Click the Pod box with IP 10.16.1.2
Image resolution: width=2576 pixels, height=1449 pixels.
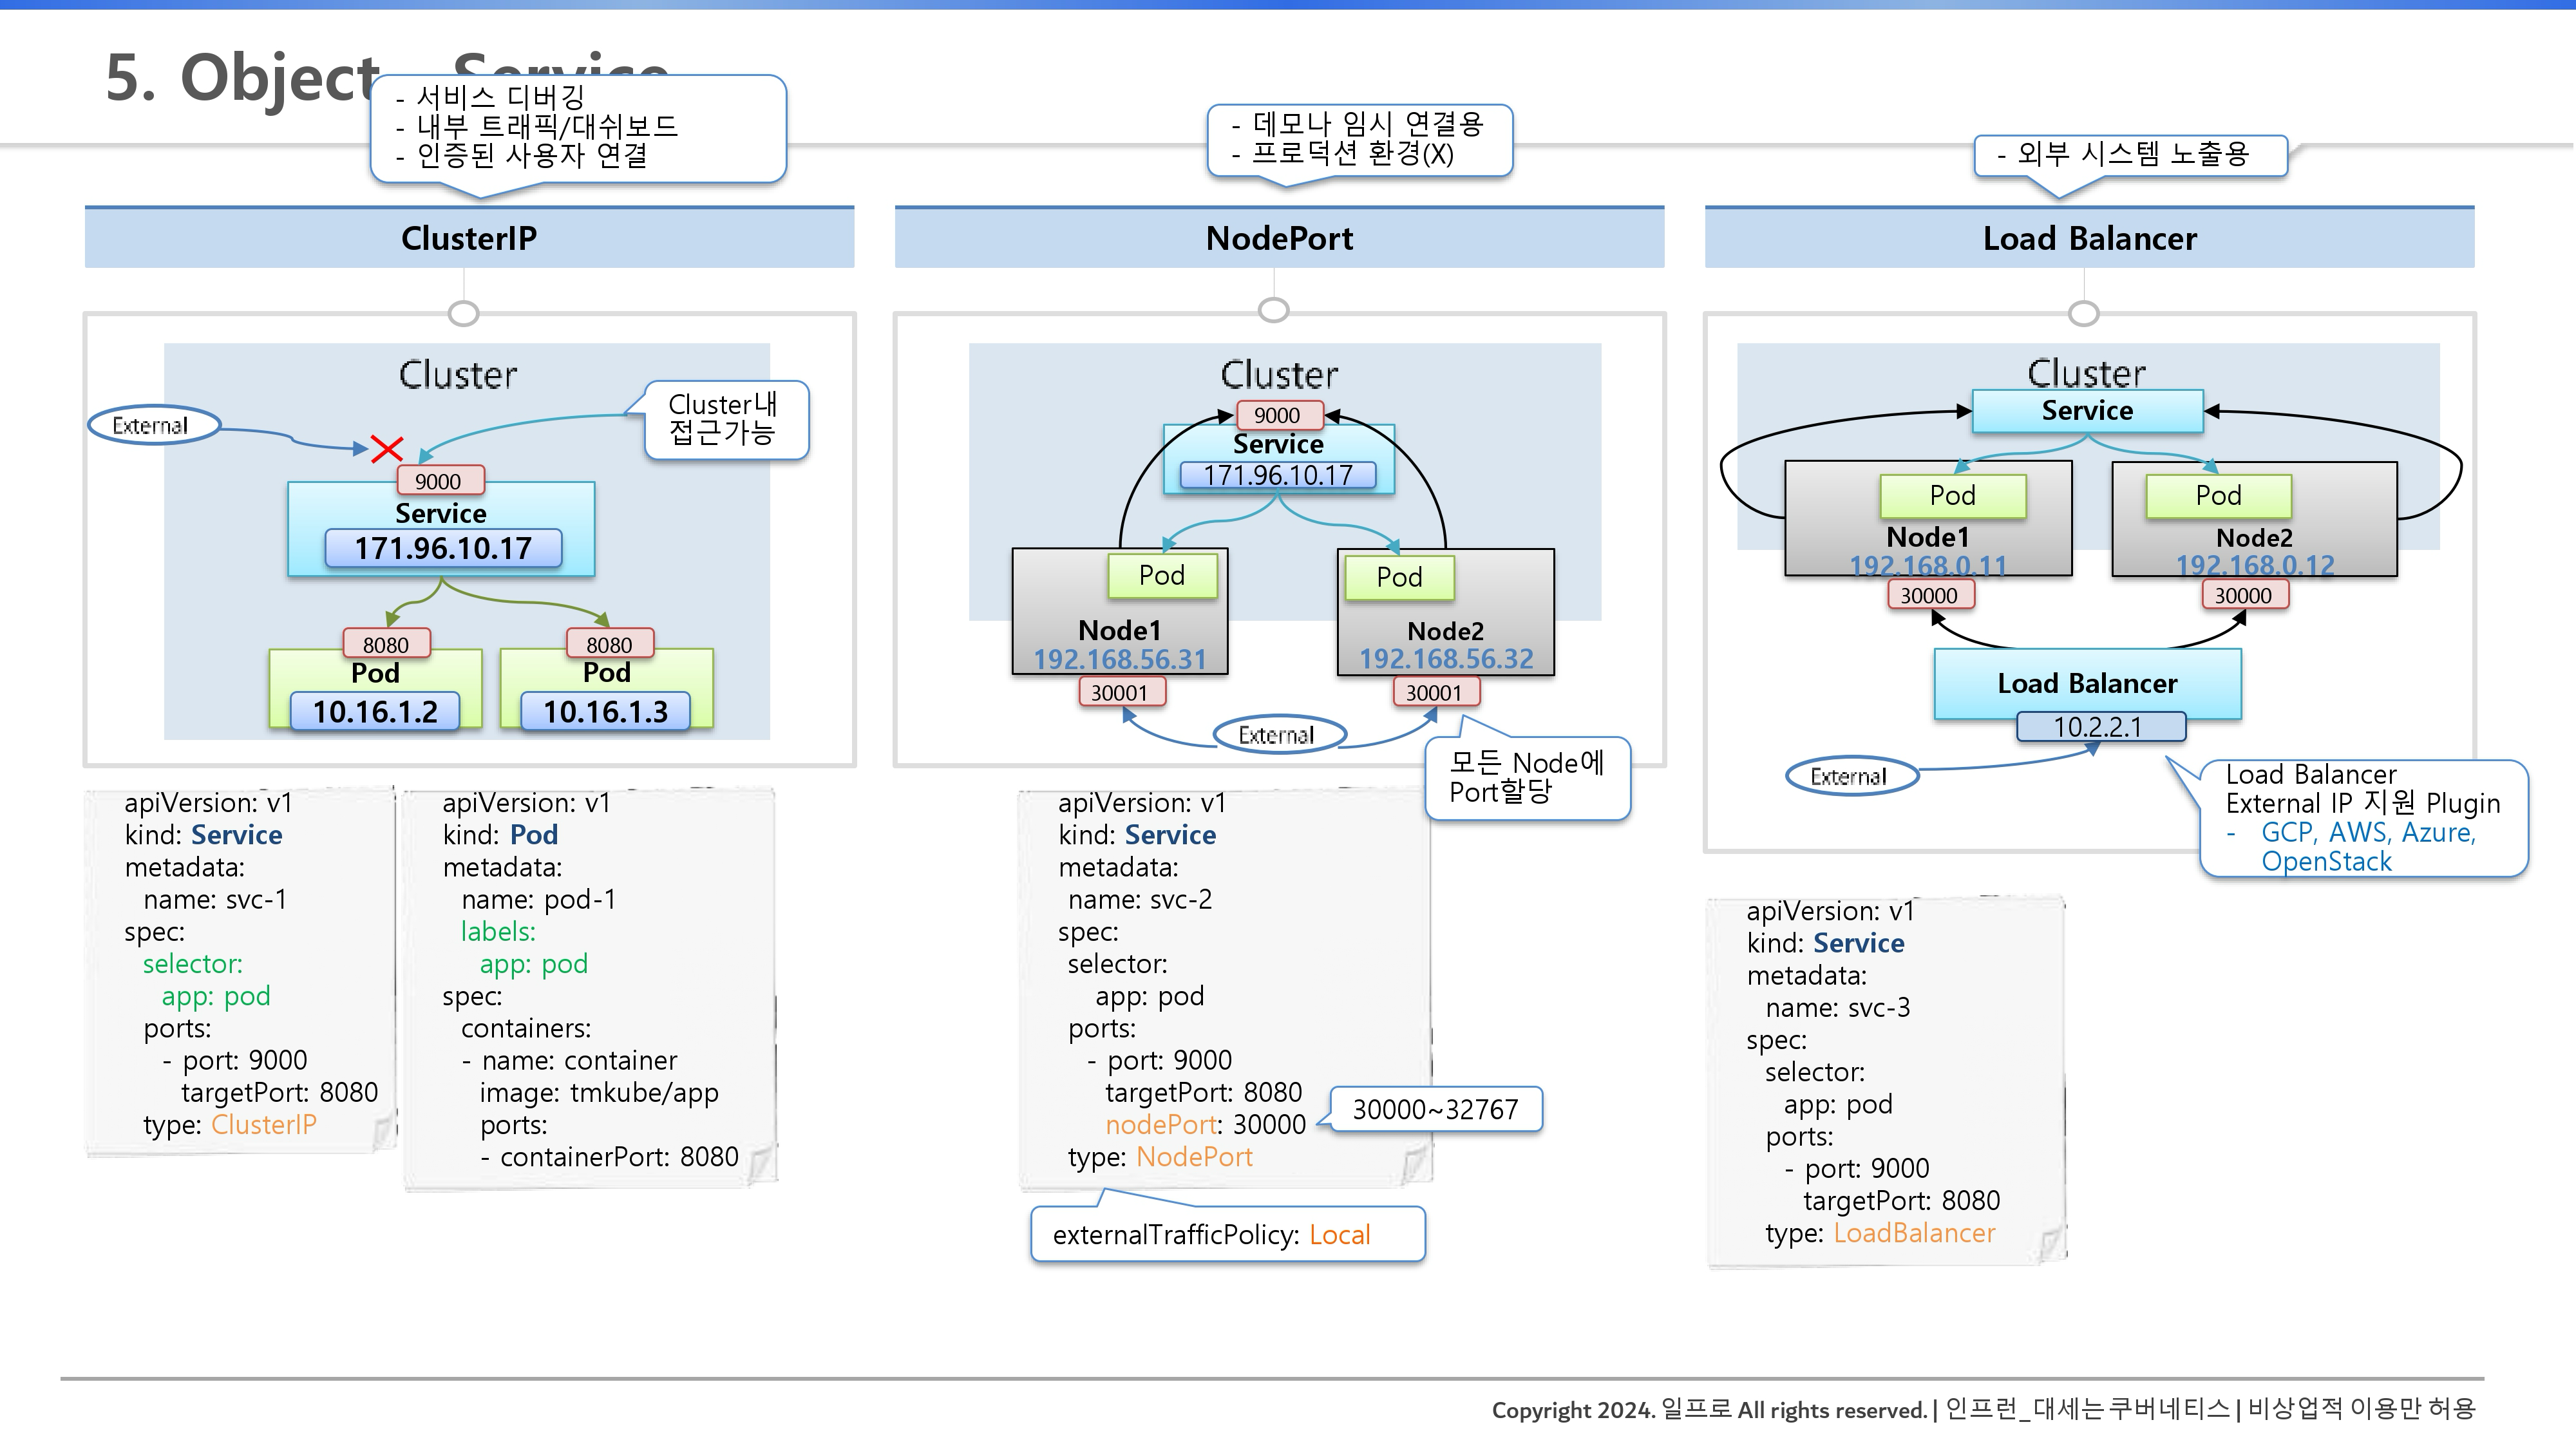(375, 690)
